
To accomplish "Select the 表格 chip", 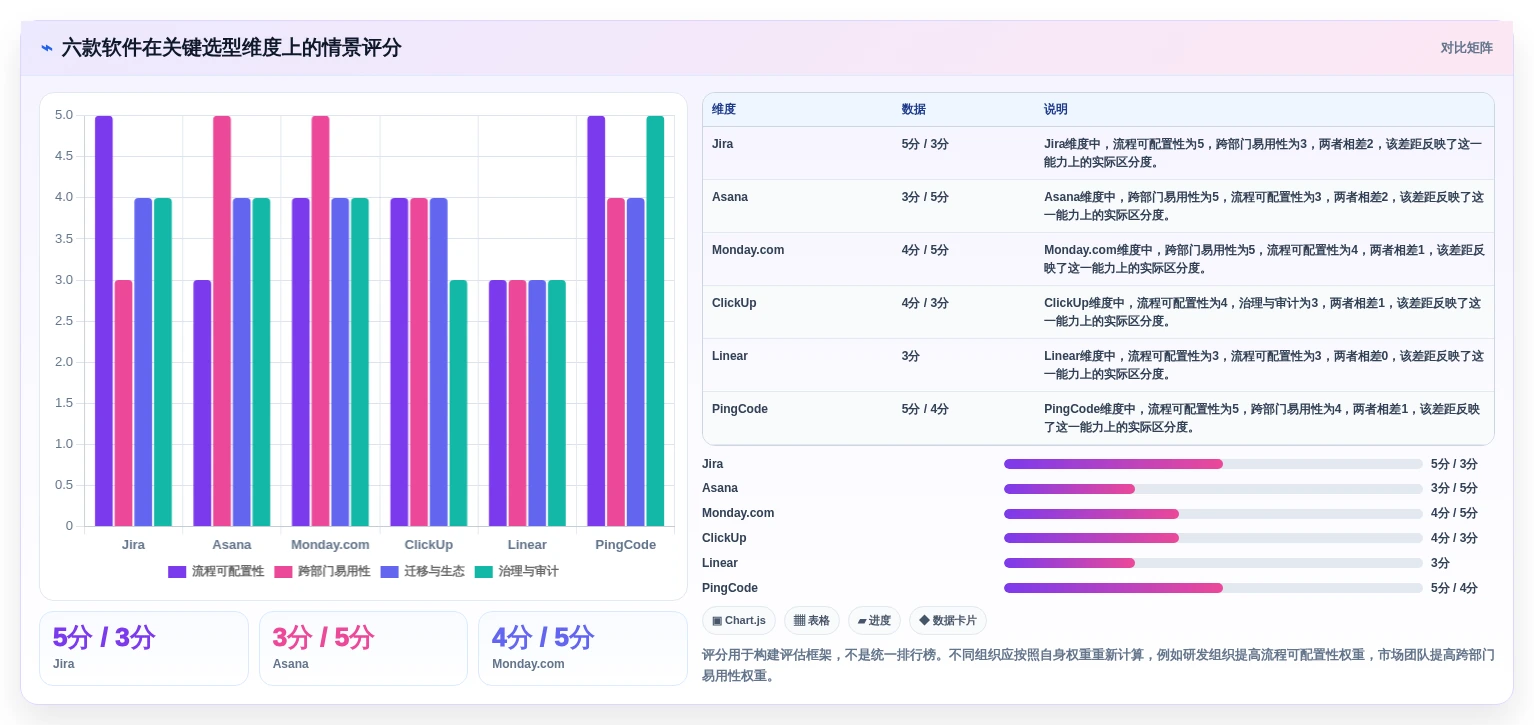I will tap(812, 621).
